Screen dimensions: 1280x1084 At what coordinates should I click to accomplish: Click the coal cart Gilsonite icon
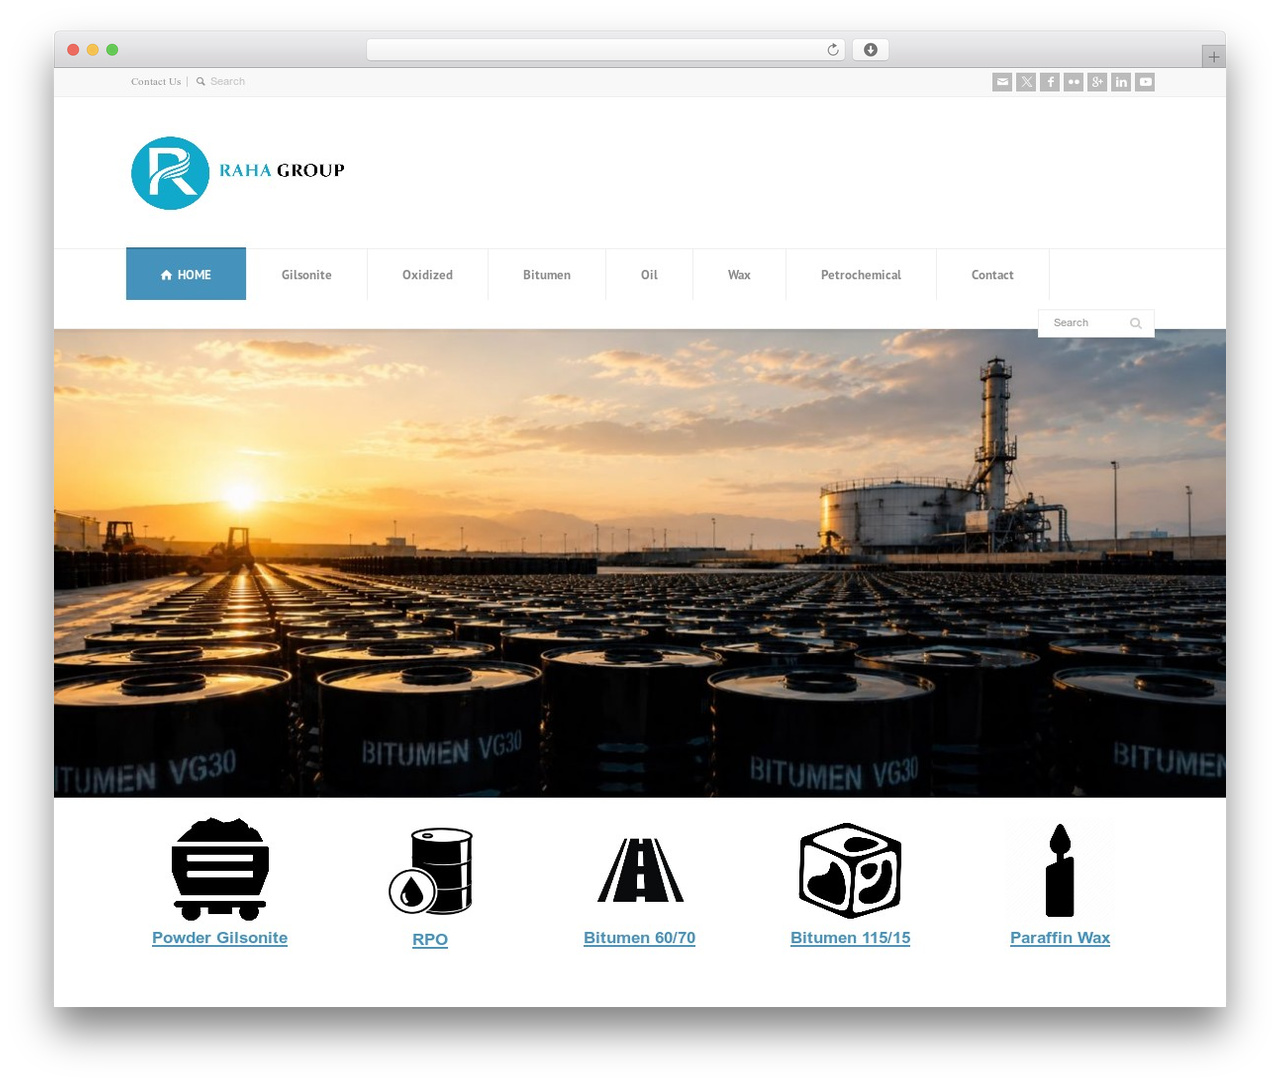pyautogui.click(x=220, y=869)
